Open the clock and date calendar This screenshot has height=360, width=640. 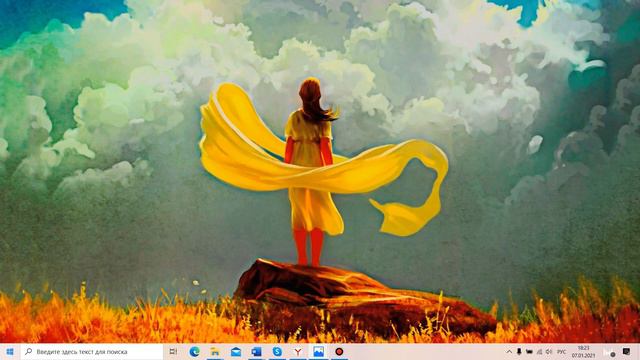[x=584, y=351]
